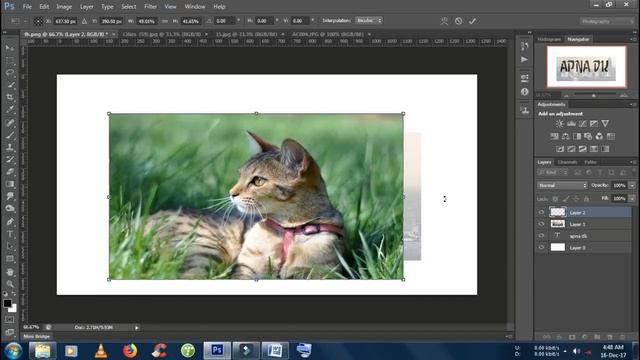
Task: Add a Levels adjustment
Action: pyautogui.click(x=571, y=124)
